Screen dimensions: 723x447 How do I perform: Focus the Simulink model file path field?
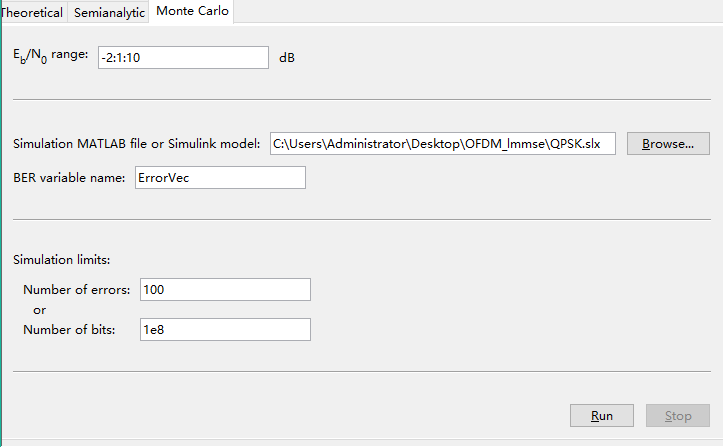pos(443,144)
